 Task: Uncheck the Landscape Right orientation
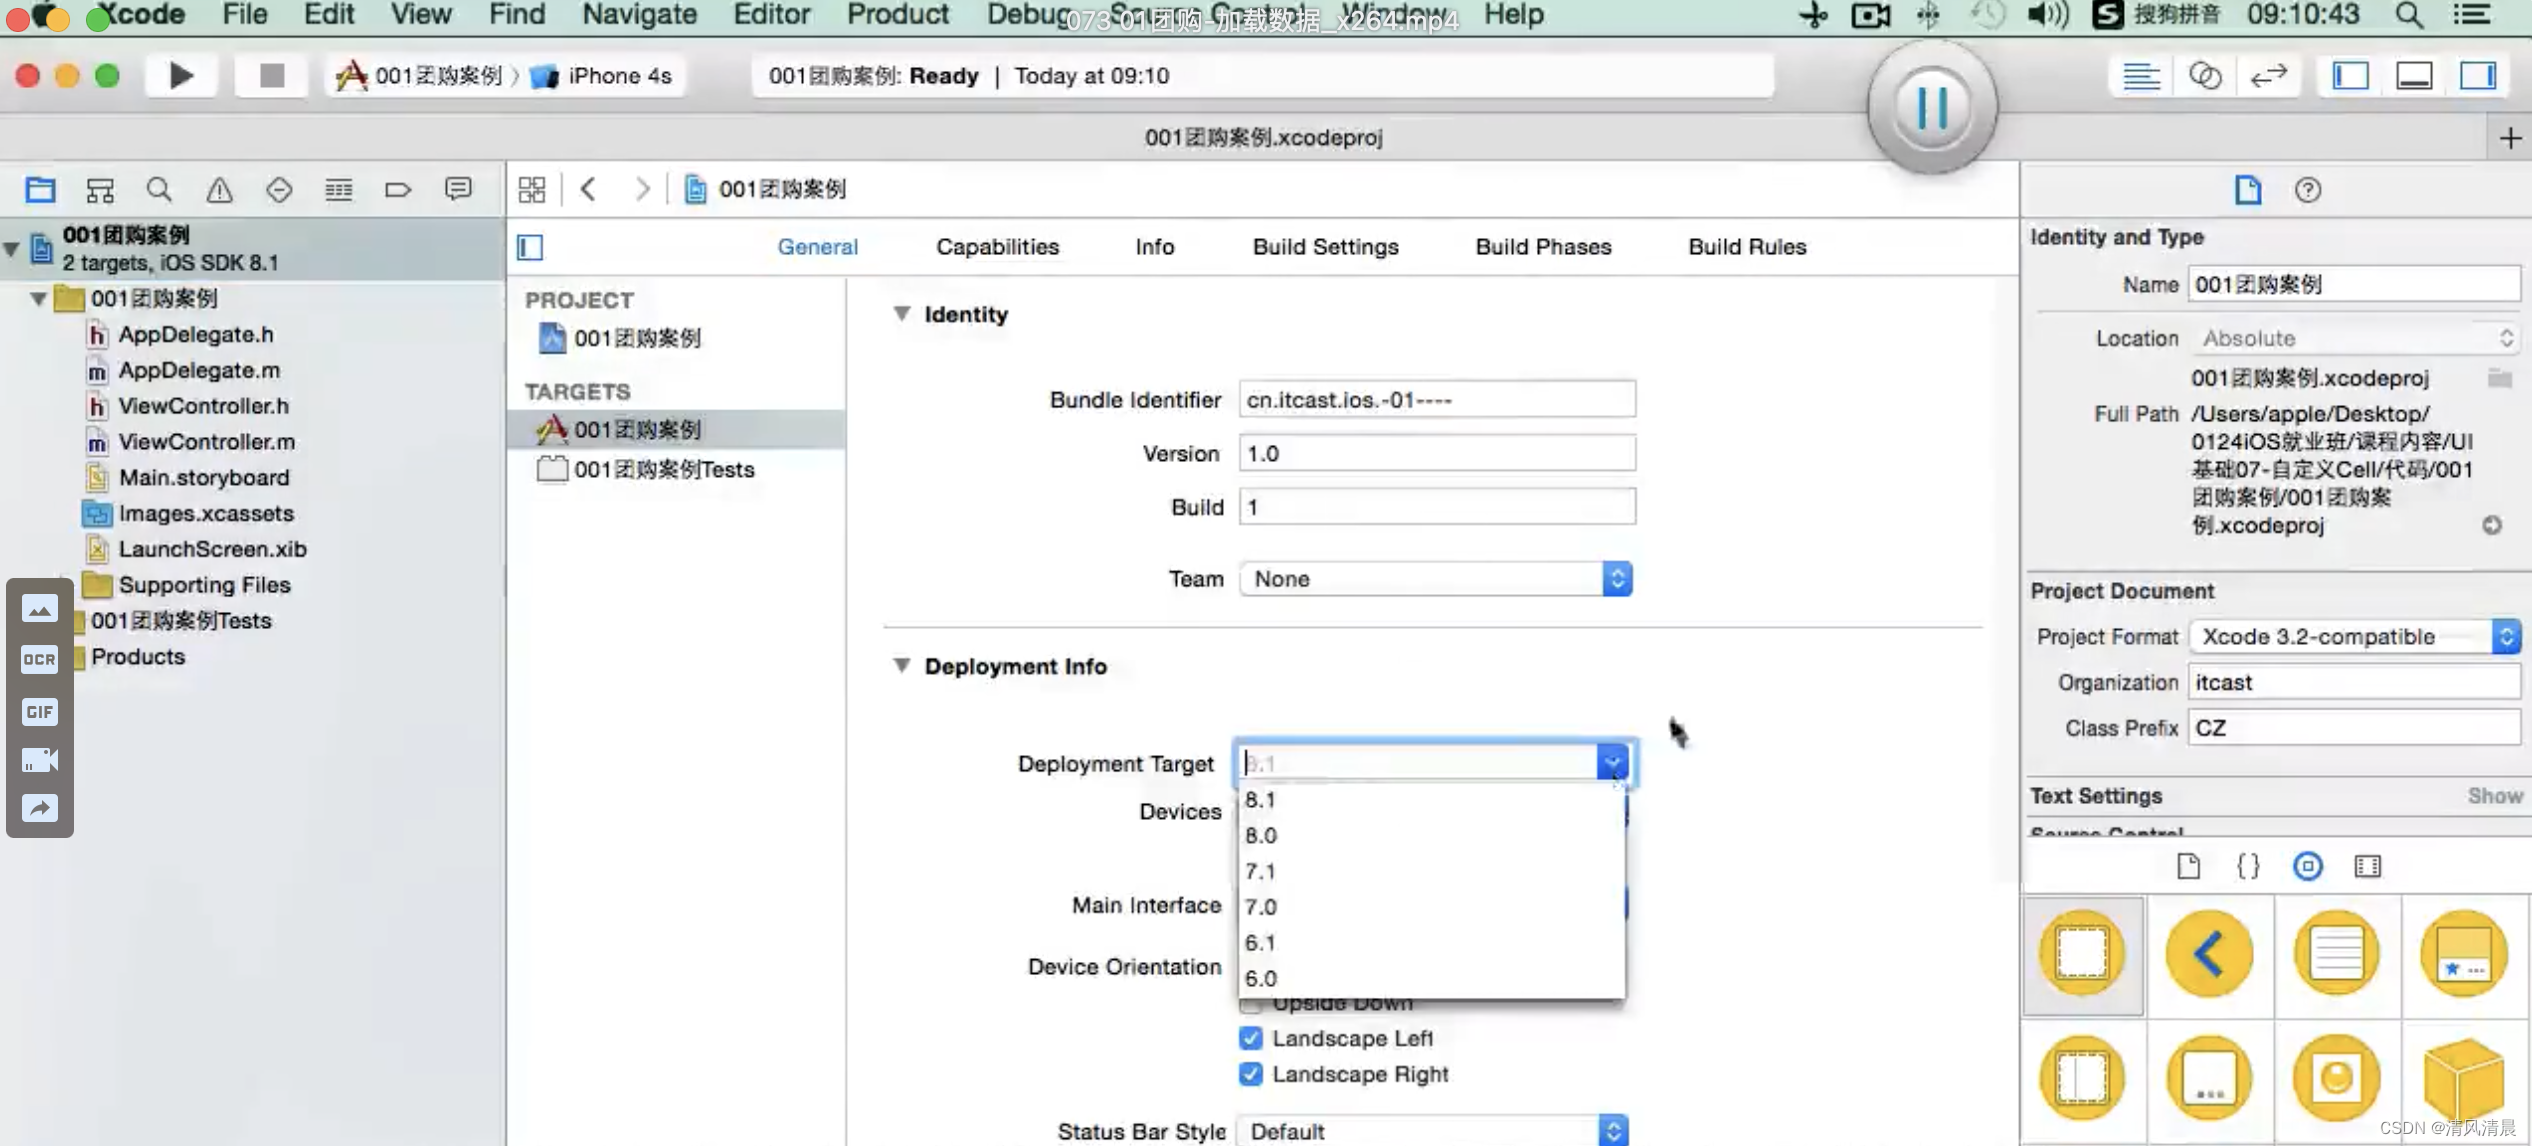pyautogui.click(x=1250, y=1074)
